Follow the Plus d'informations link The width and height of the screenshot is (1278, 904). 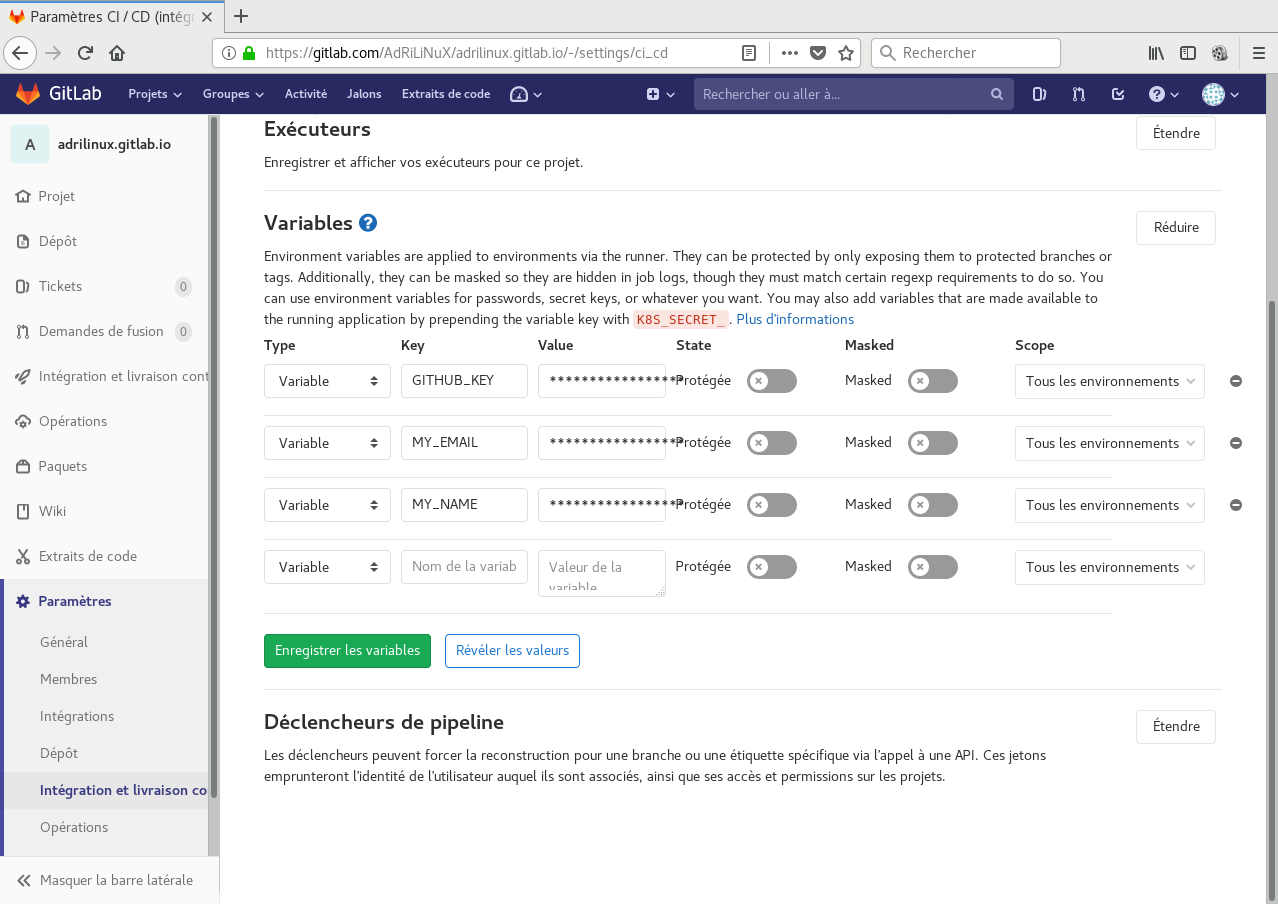[x=795, y=319]
